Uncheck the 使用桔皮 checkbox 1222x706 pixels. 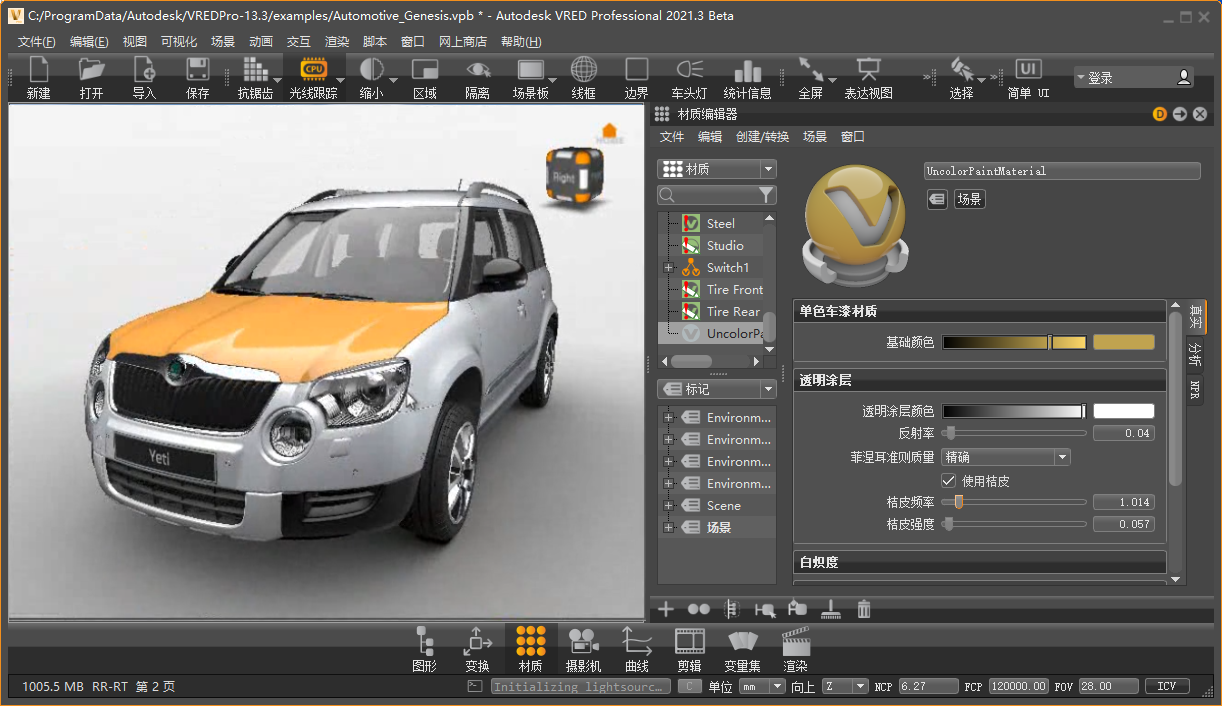949,481
